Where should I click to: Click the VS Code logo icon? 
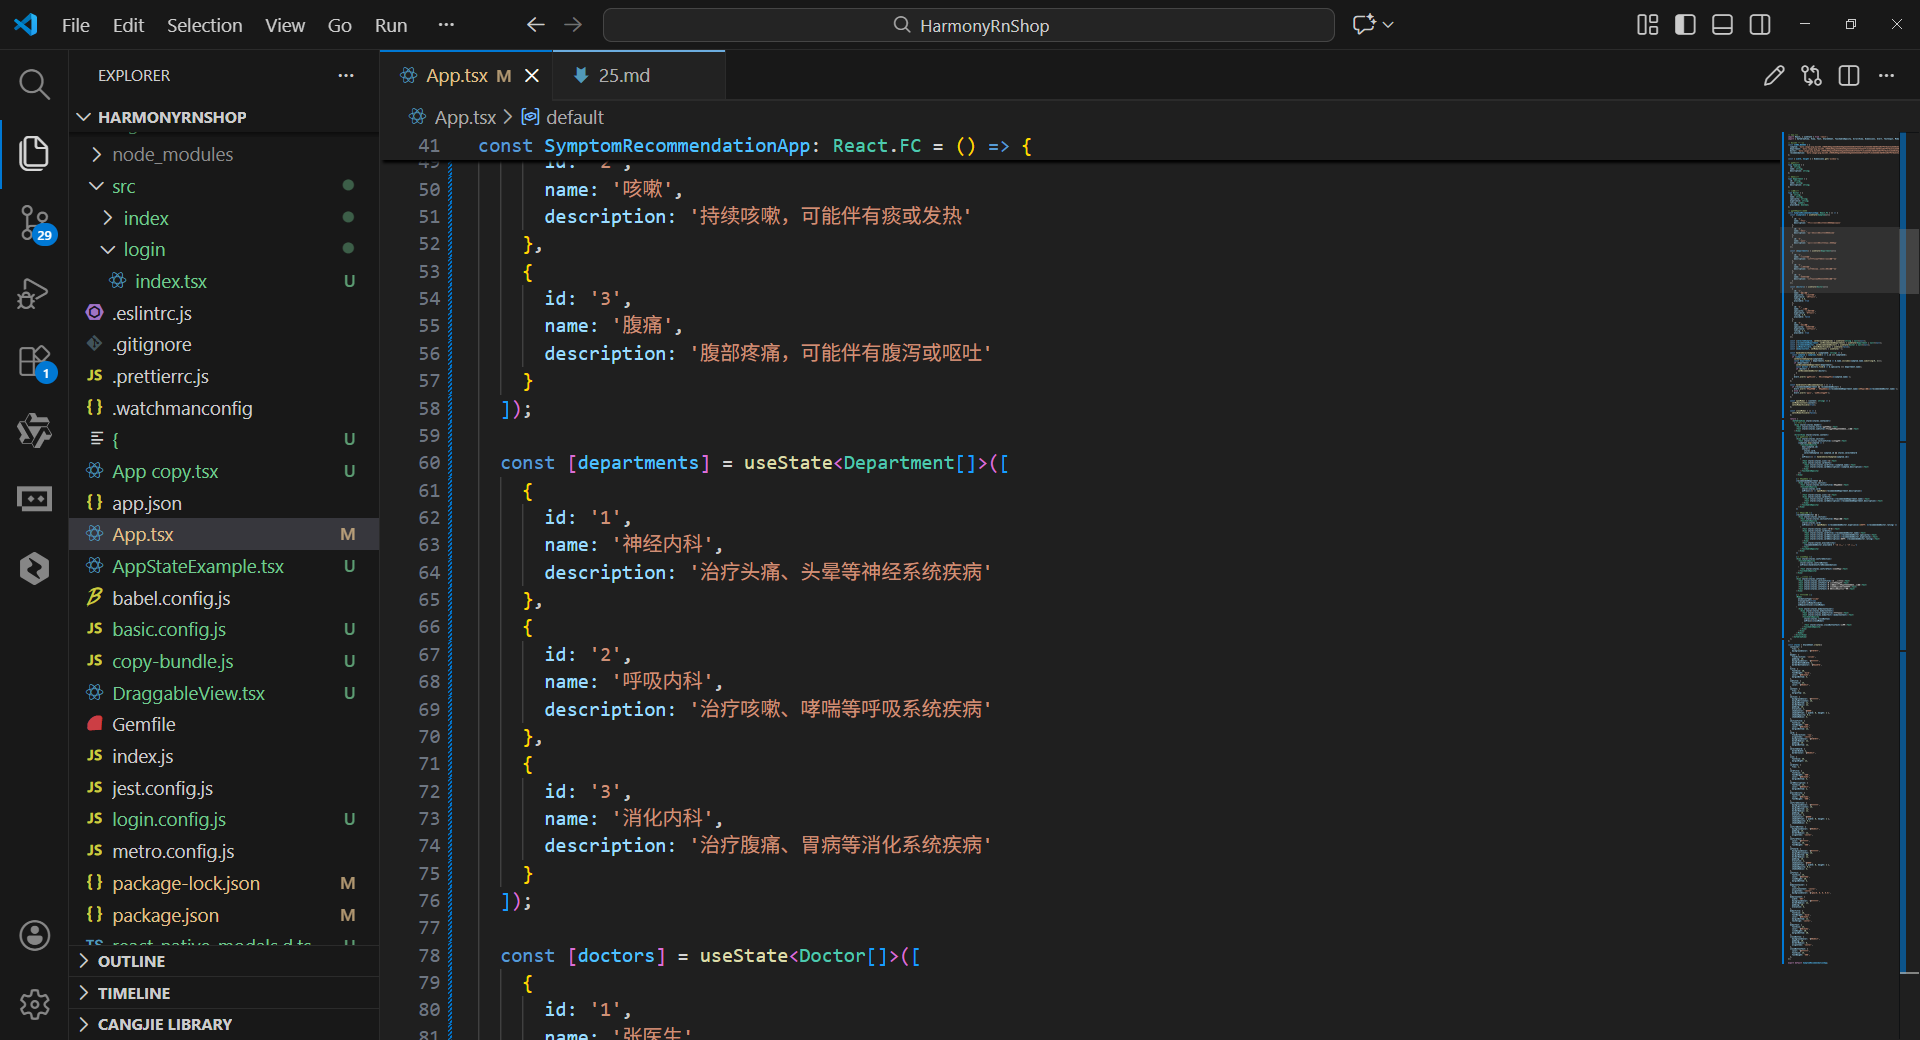(x=26, y=25)
